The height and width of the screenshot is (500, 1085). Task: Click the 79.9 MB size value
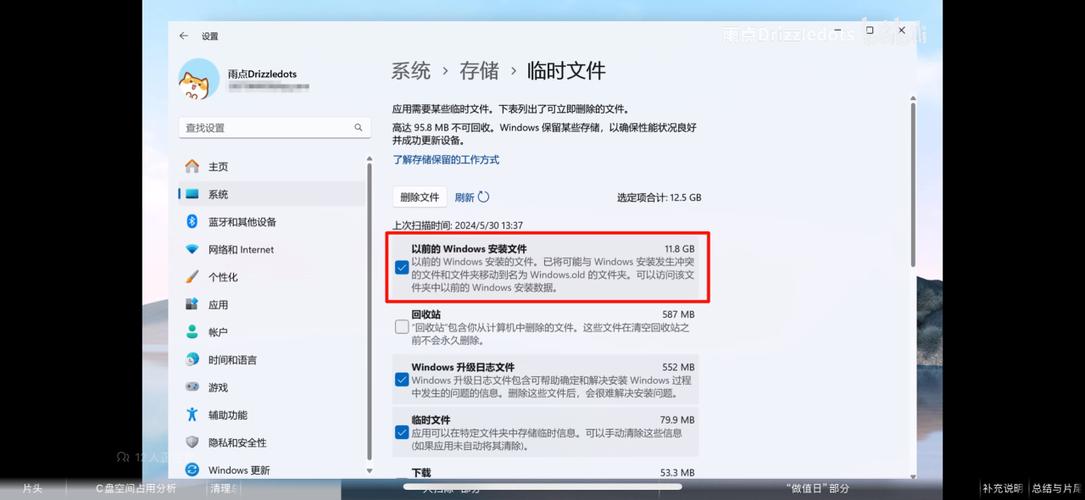tap(677, 420)
